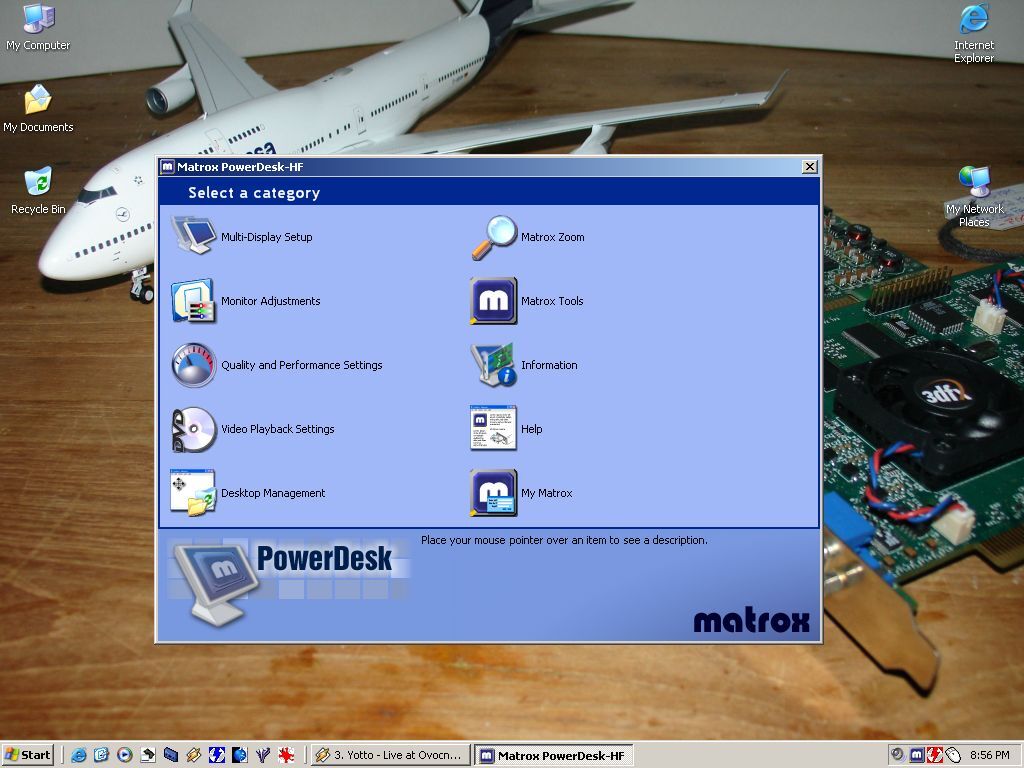Launch Winamp lightning-bolt Quick Launch icon
Viewport: 1024px width, 768px height.
click(193, 755)
